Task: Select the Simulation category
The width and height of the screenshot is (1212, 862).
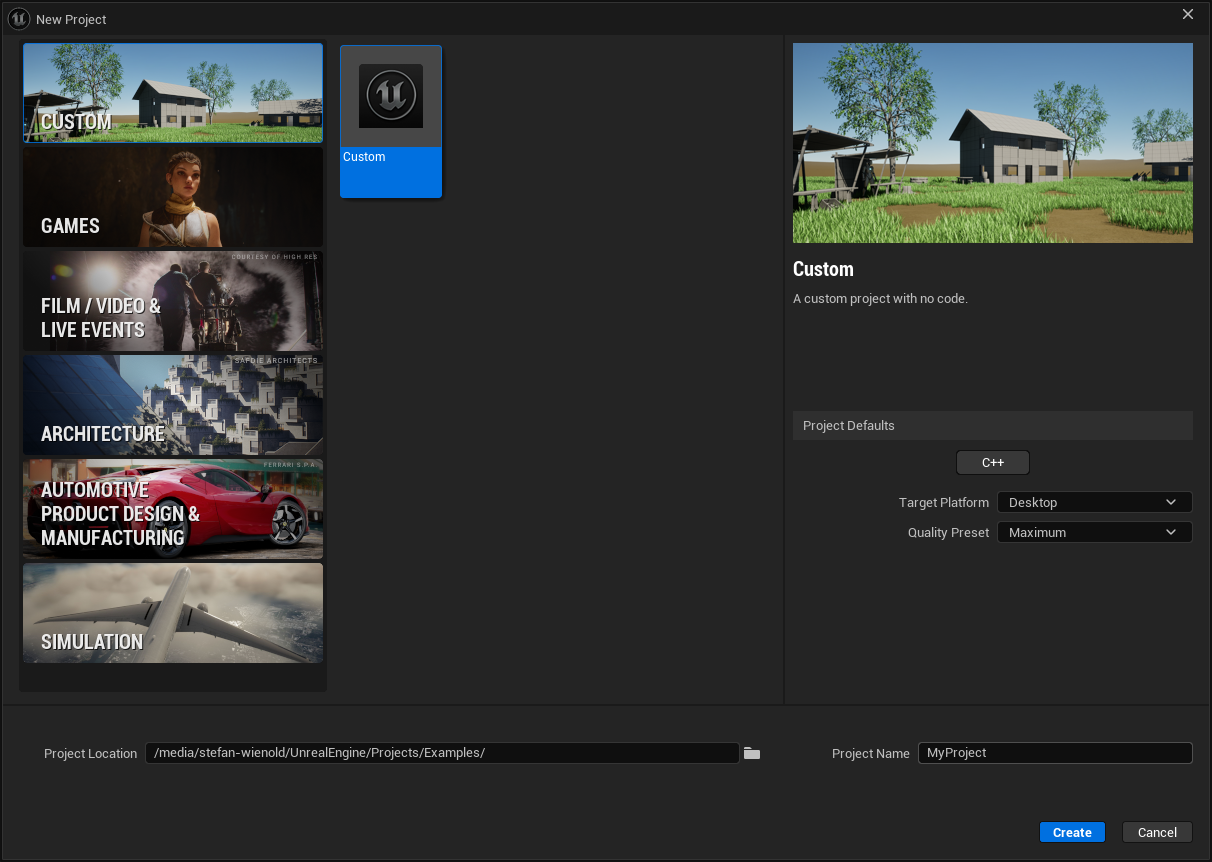Action: pyautogui.click(x=173, y=614)
